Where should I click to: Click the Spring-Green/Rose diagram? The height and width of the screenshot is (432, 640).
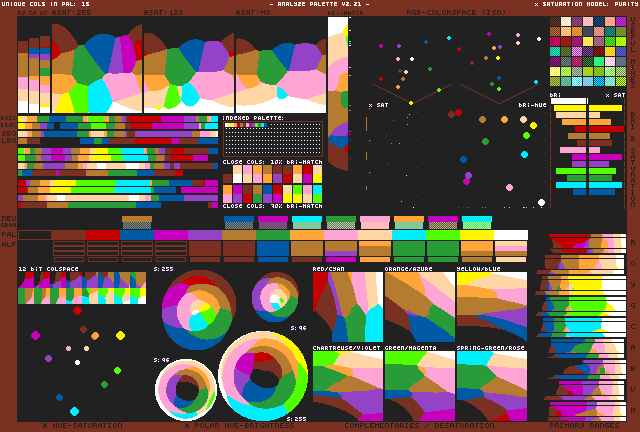(491, 386)
